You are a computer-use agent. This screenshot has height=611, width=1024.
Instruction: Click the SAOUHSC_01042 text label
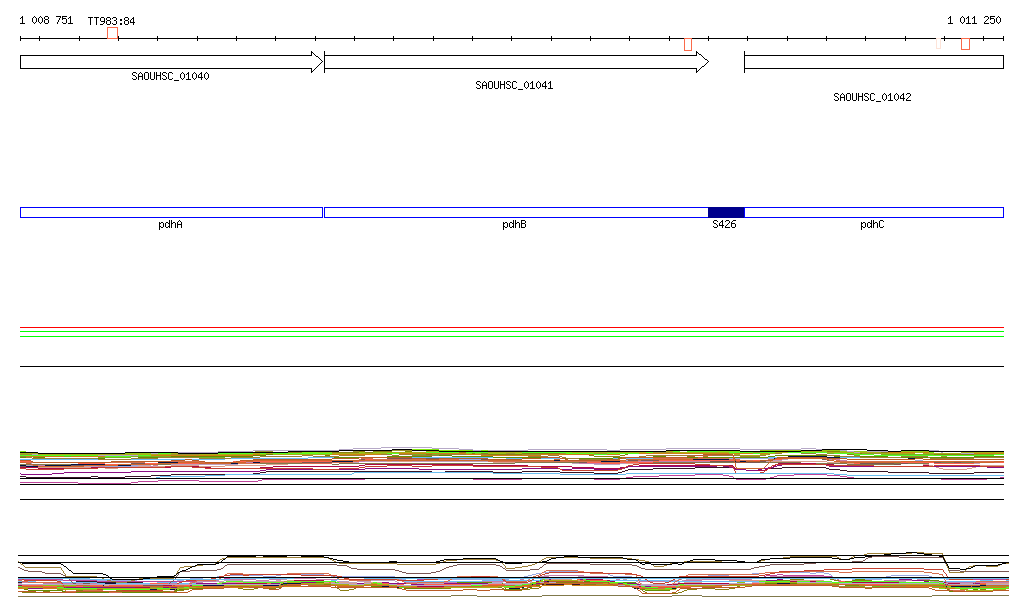pos(872,98)
